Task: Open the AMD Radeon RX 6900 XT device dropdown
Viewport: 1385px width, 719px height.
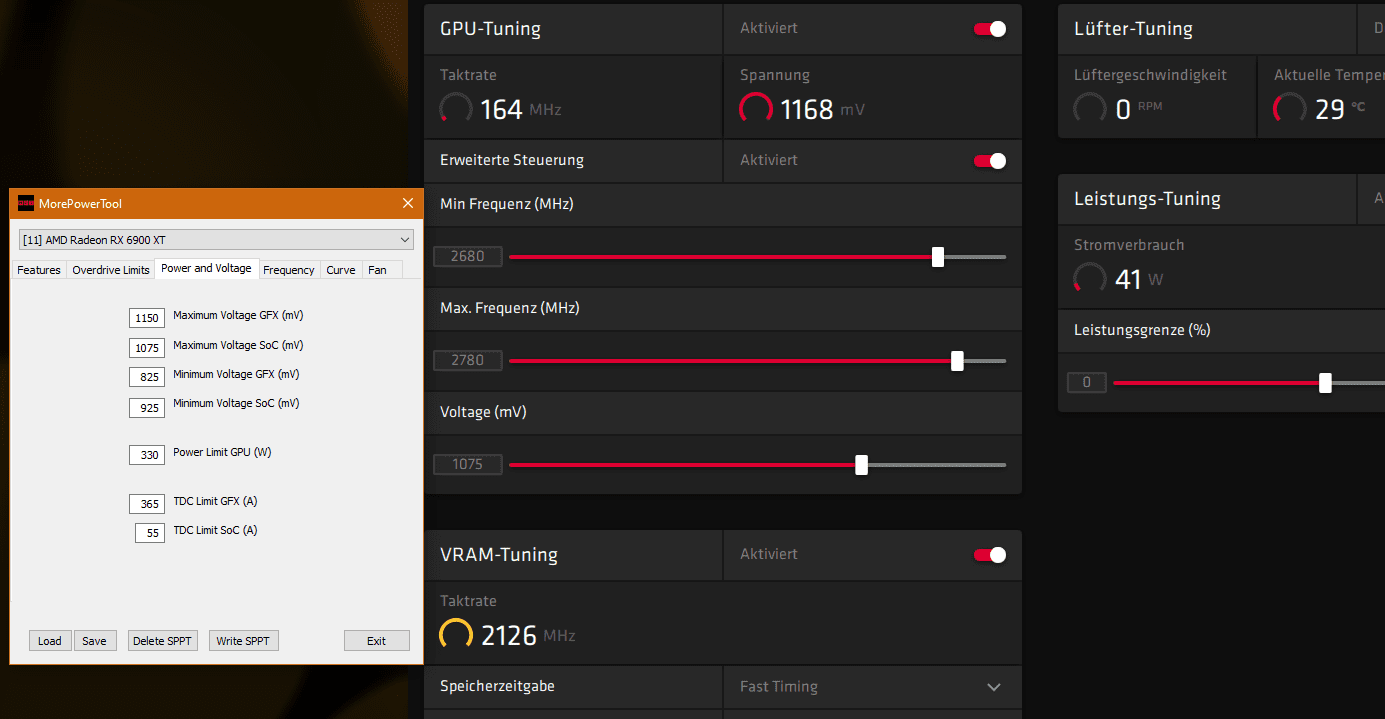Action: click(216, 240)
